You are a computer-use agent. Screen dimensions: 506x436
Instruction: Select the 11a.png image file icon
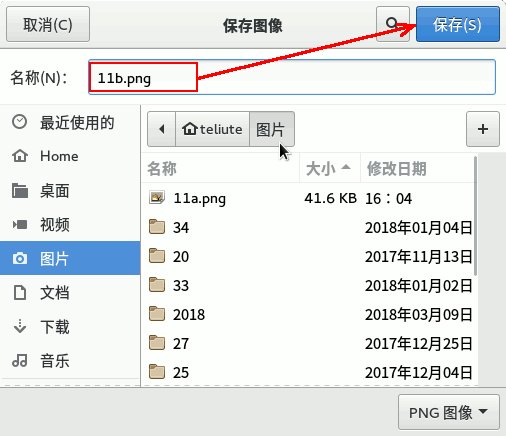[x=157, y=198]
